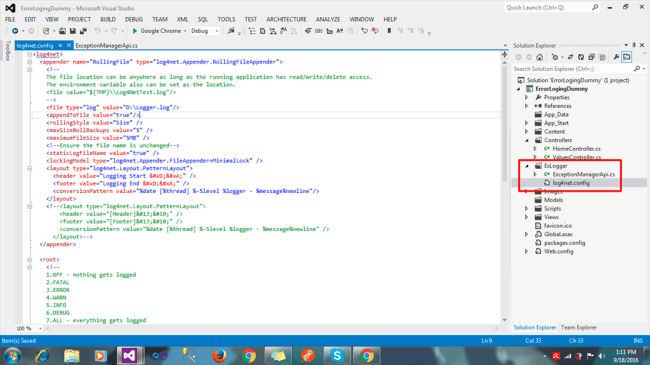Image resolution: width=650 pixels, height=365 pixels.
Task: Click the Home icon in Solution Explorer
Action: point(539,57)
